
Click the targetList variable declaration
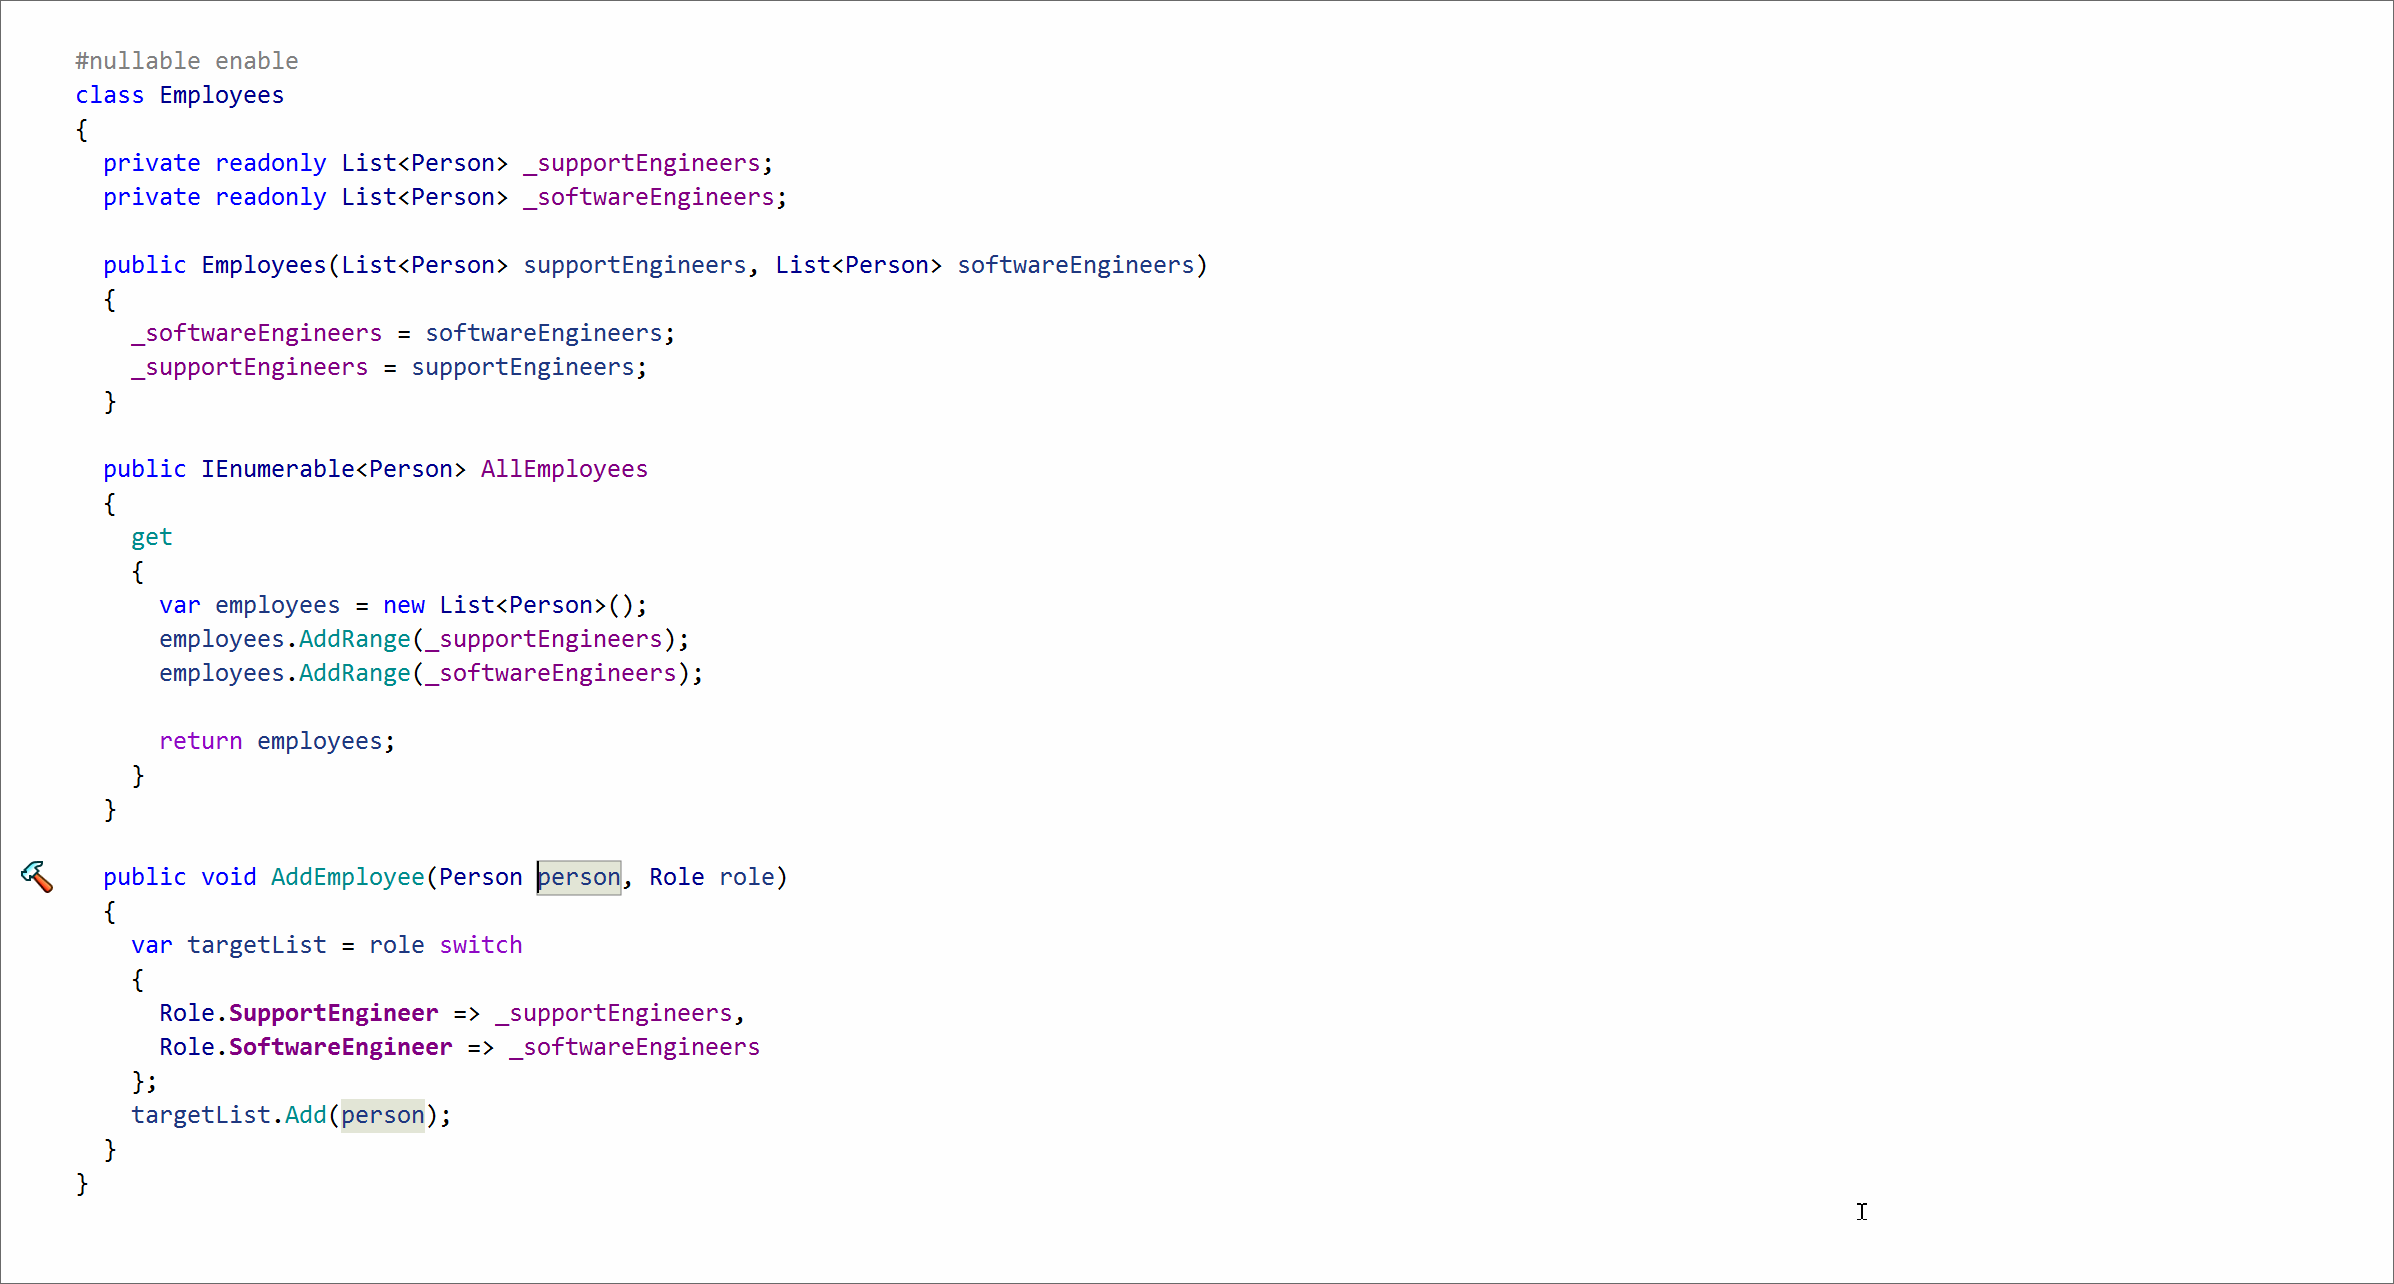(x=256, y=945)
